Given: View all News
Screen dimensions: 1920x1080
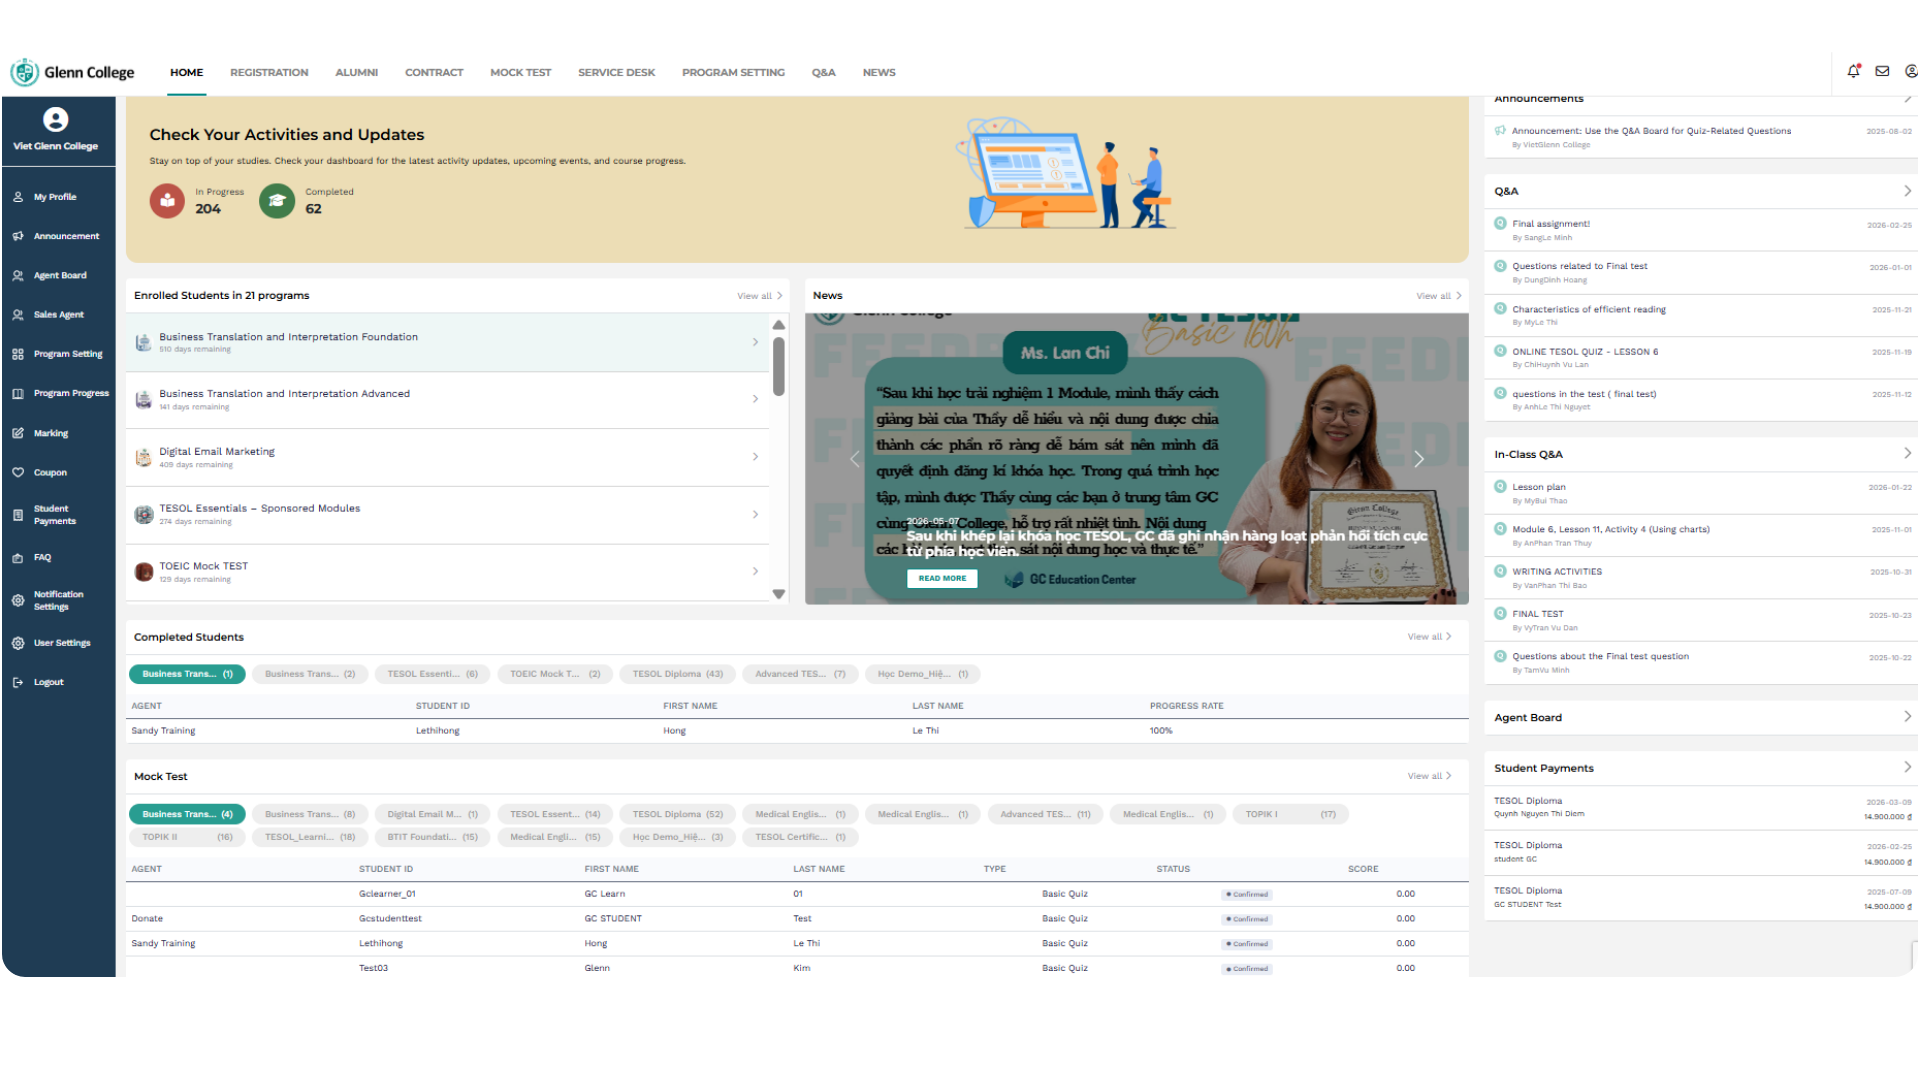Looking at the screenshot, I should 1438,296.
